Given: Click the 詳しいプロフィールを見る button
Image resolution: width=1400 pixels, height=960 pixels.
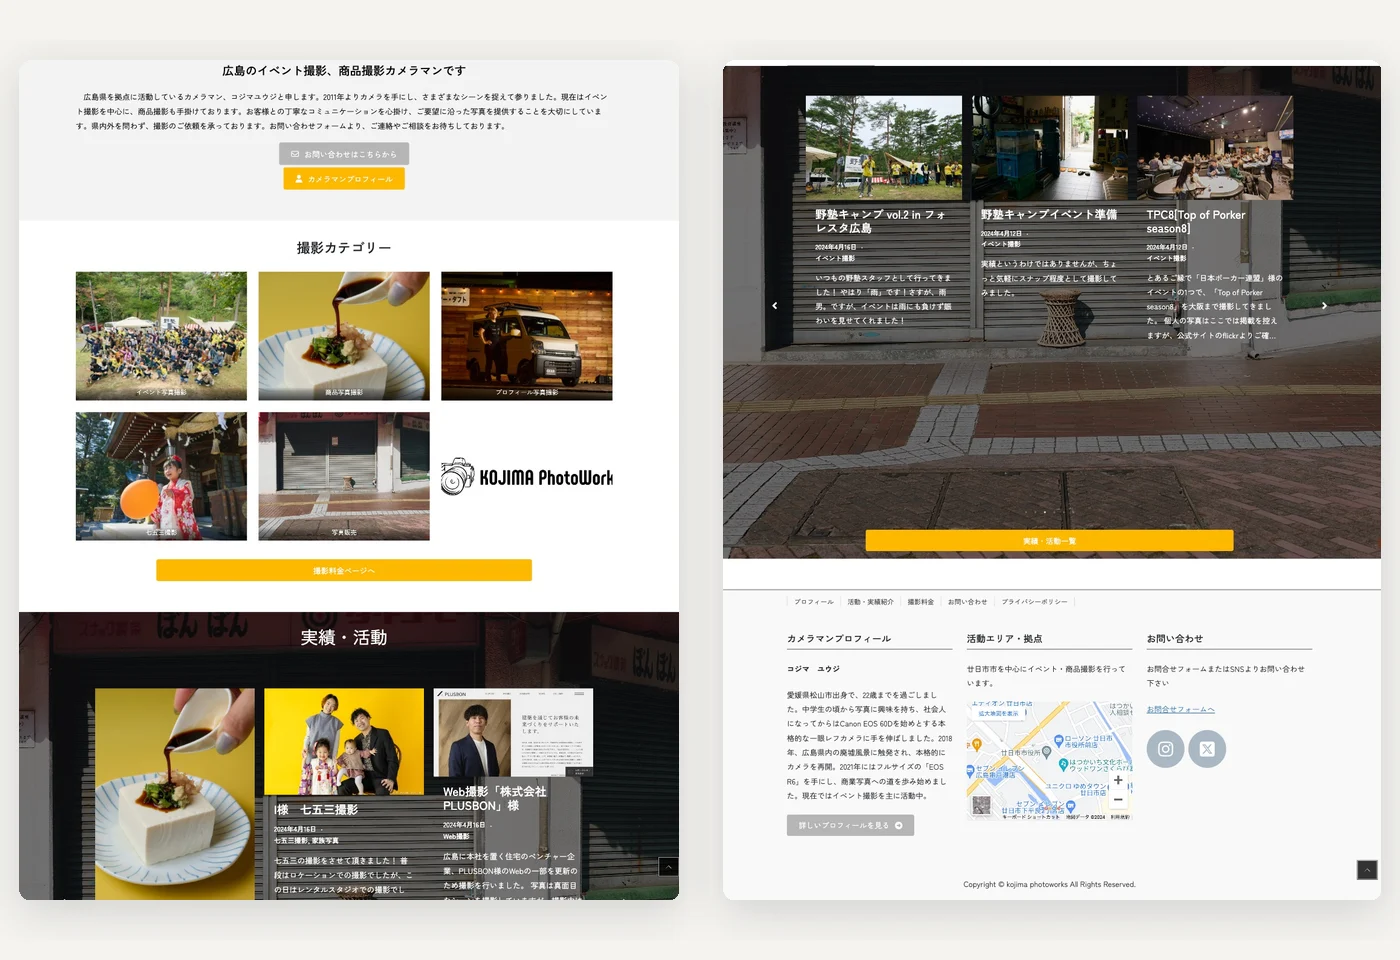Looking at the screenshot, I should click(x=850, y=825).
